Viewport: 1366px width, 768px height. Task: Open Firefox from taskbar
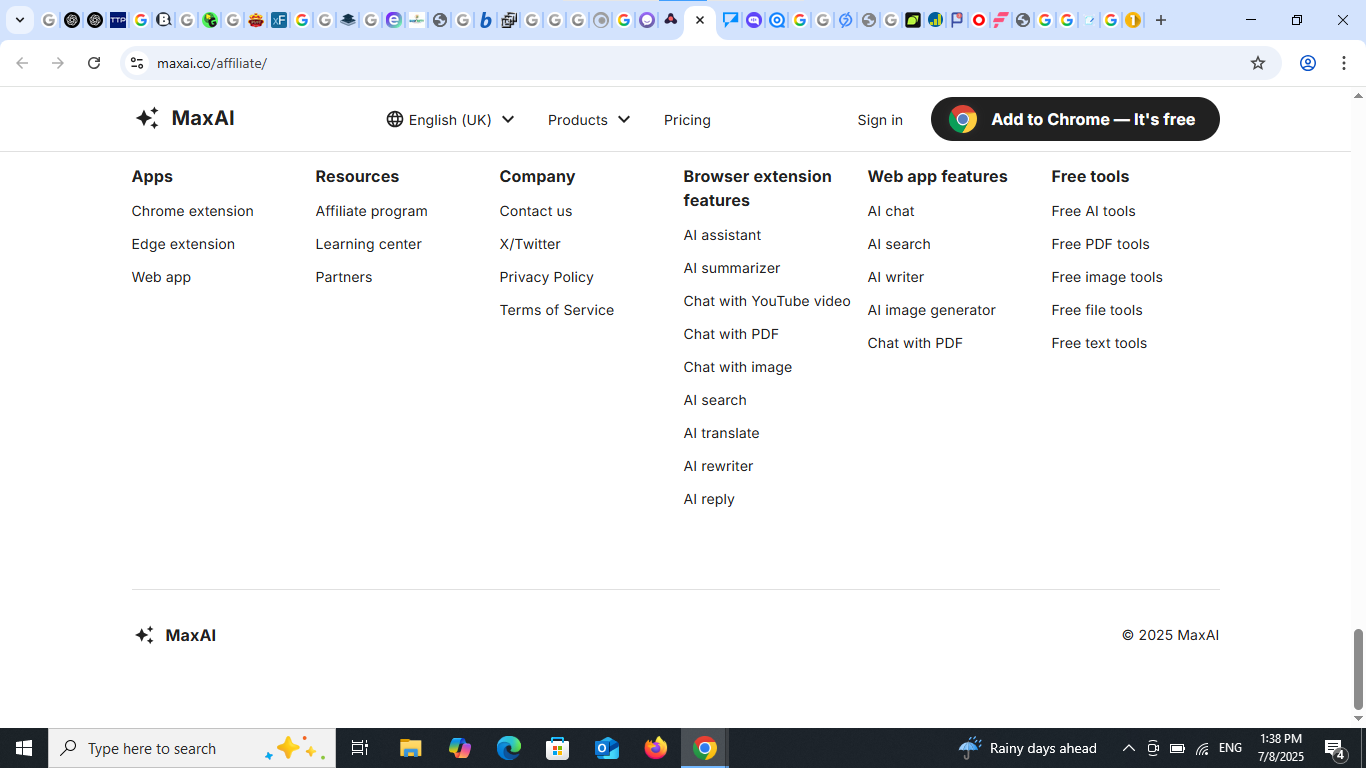[x=656, y=748]
